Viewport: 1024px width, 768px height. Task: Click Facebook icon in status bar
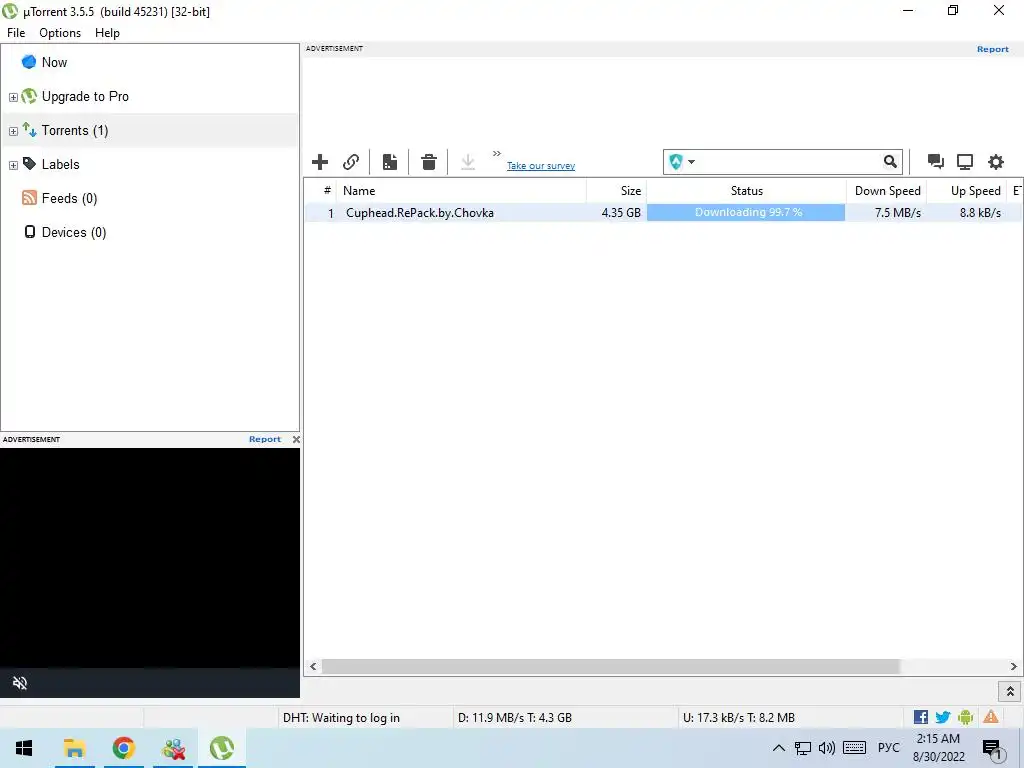(x=921, y=717)
